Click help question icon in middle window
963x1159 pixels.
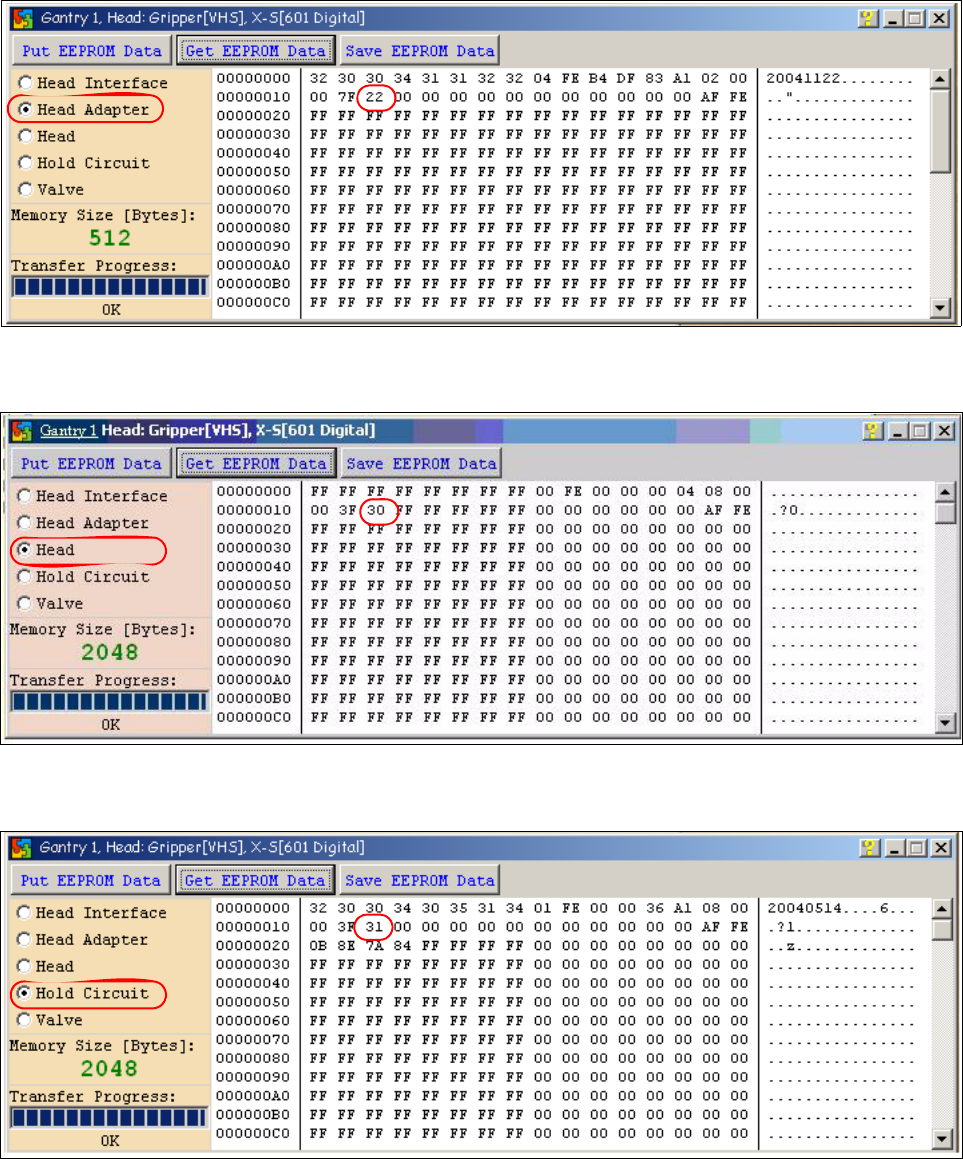pyautogui.click(x=873, y=430)
